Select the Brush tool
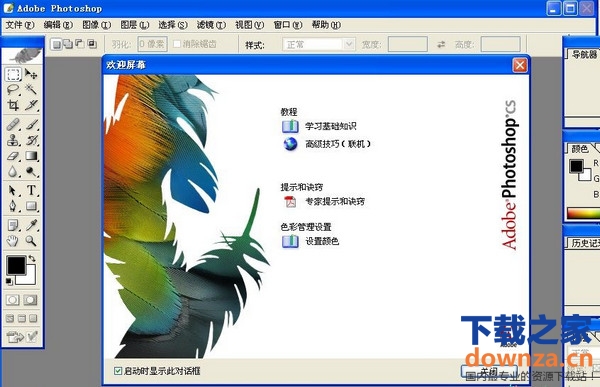Image resolution: width=600 pixels, height=387 pixels. coord(31,125)
